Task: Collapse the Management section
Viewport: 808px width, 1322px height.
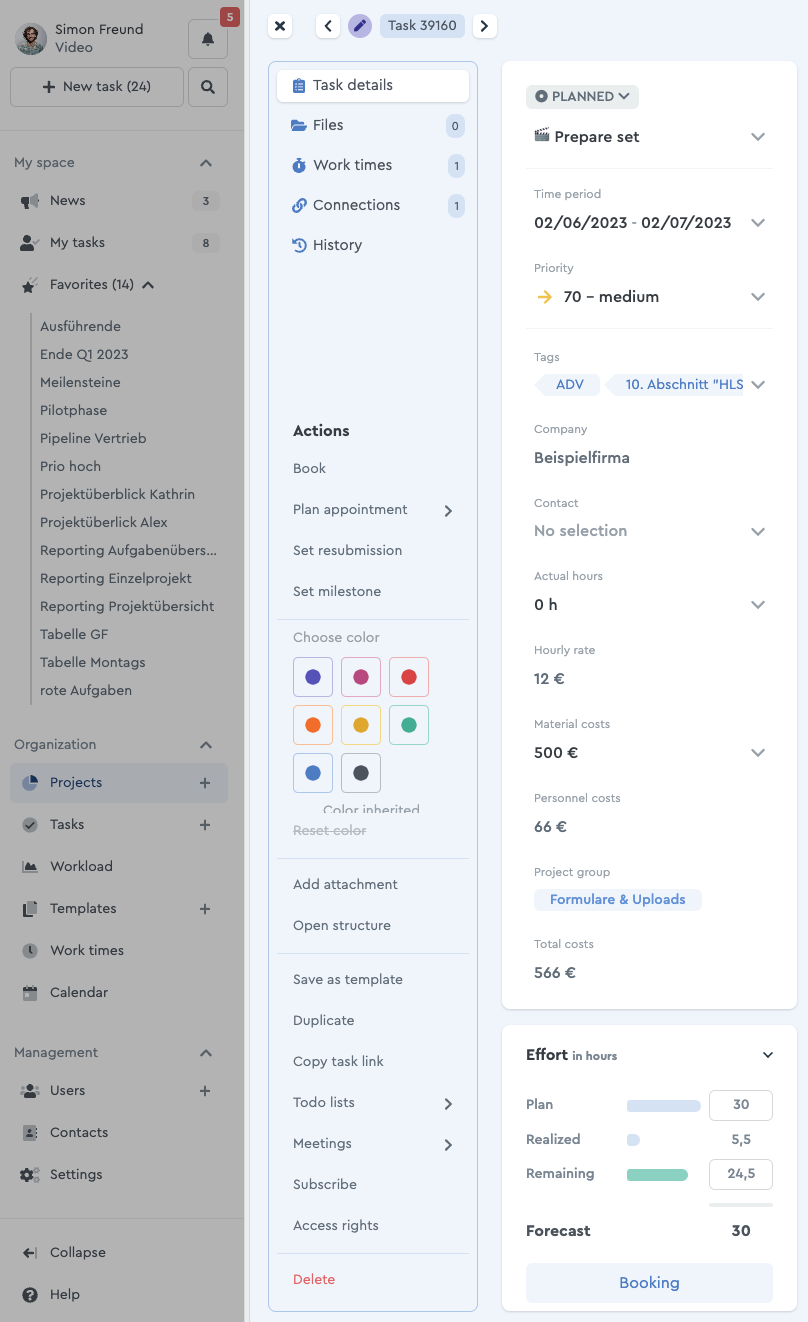Action: 206,1053
